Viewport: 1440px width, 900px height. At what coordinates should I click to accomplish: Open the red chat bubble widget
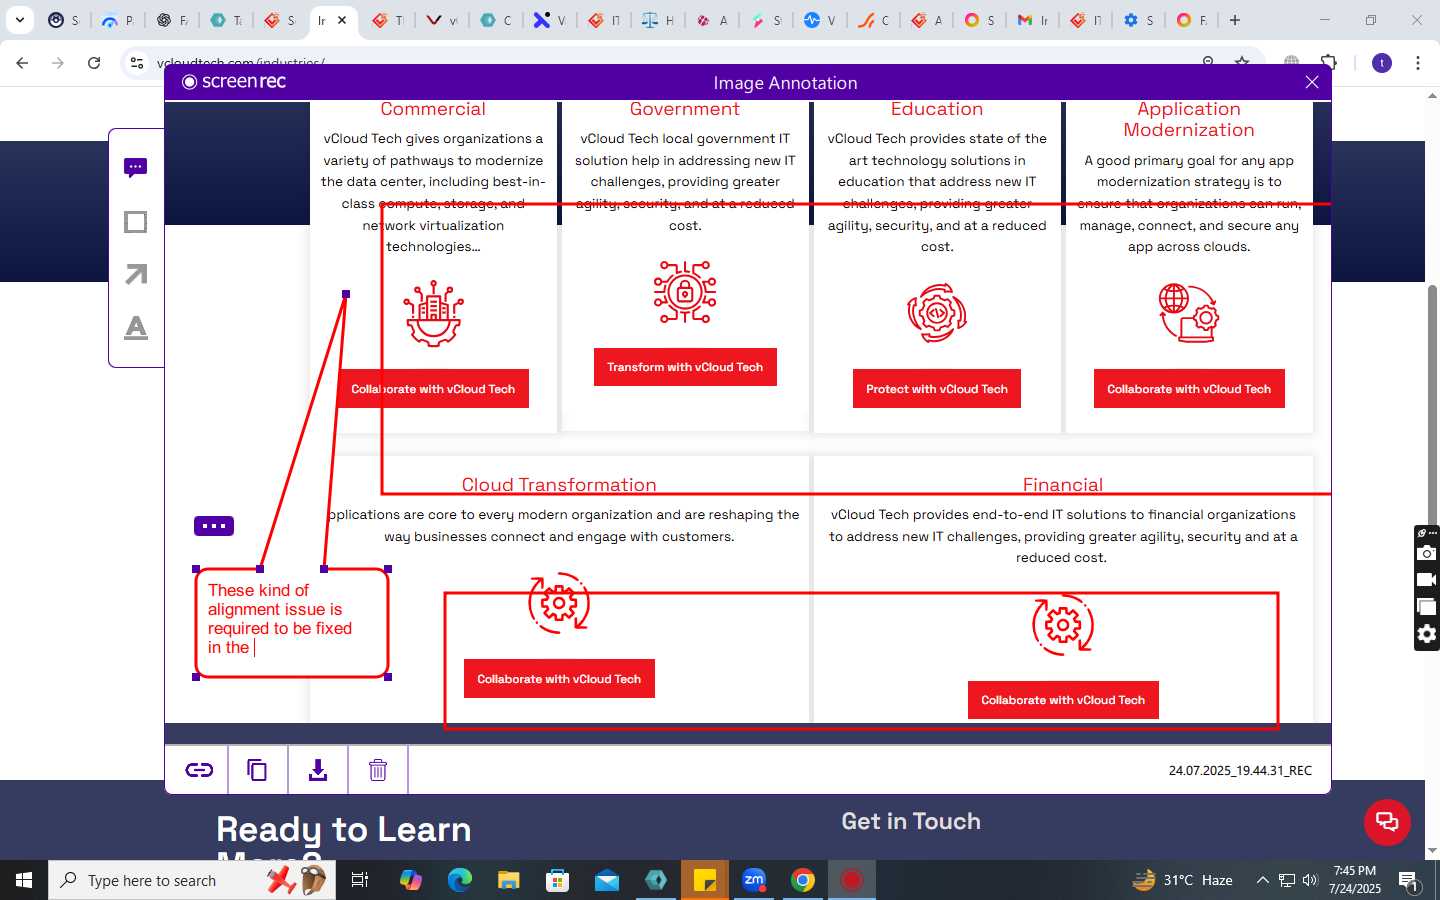pos(1387,822)
